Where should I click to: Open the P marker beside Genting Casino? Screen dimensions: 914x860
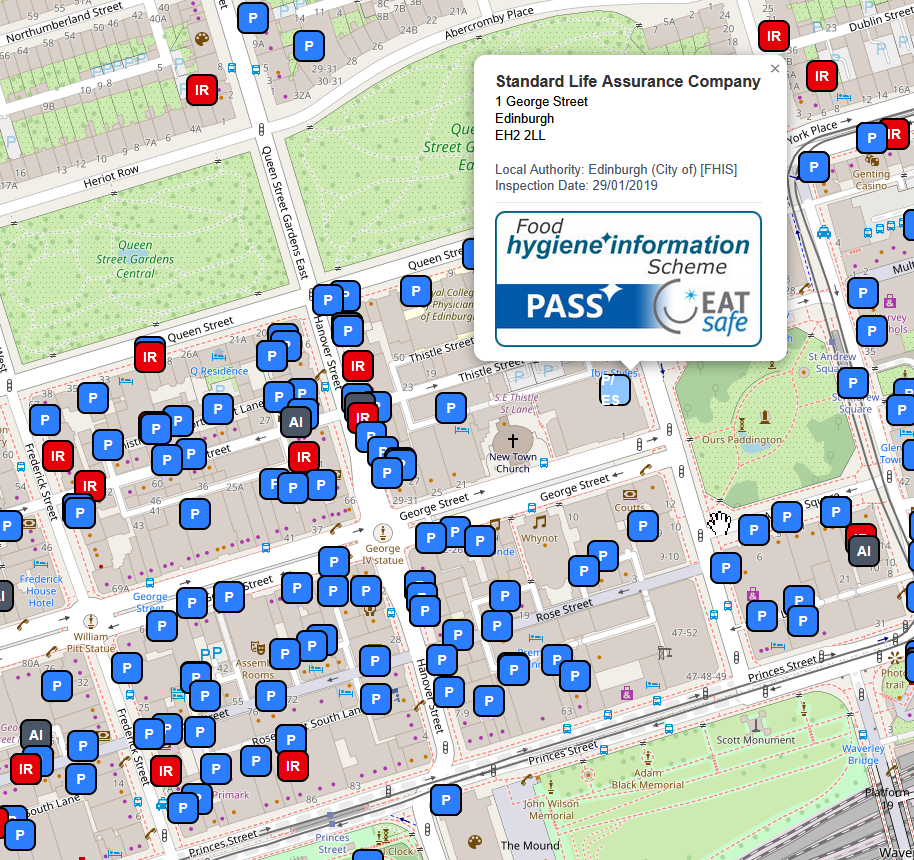(x=871, y=138)
